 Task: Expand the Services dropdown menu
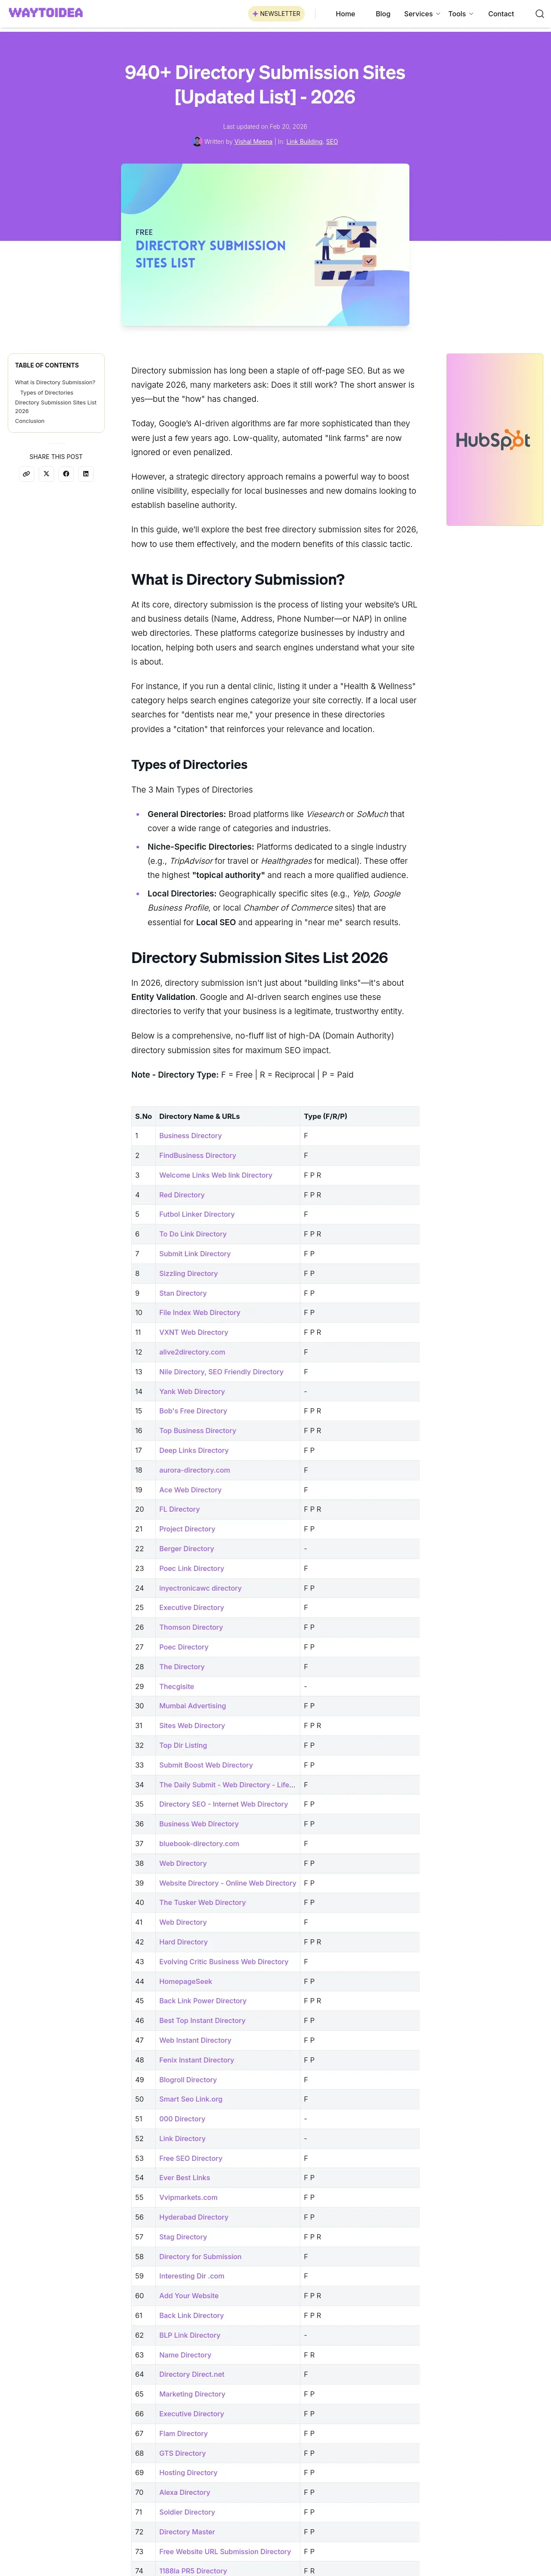(422, 14)
